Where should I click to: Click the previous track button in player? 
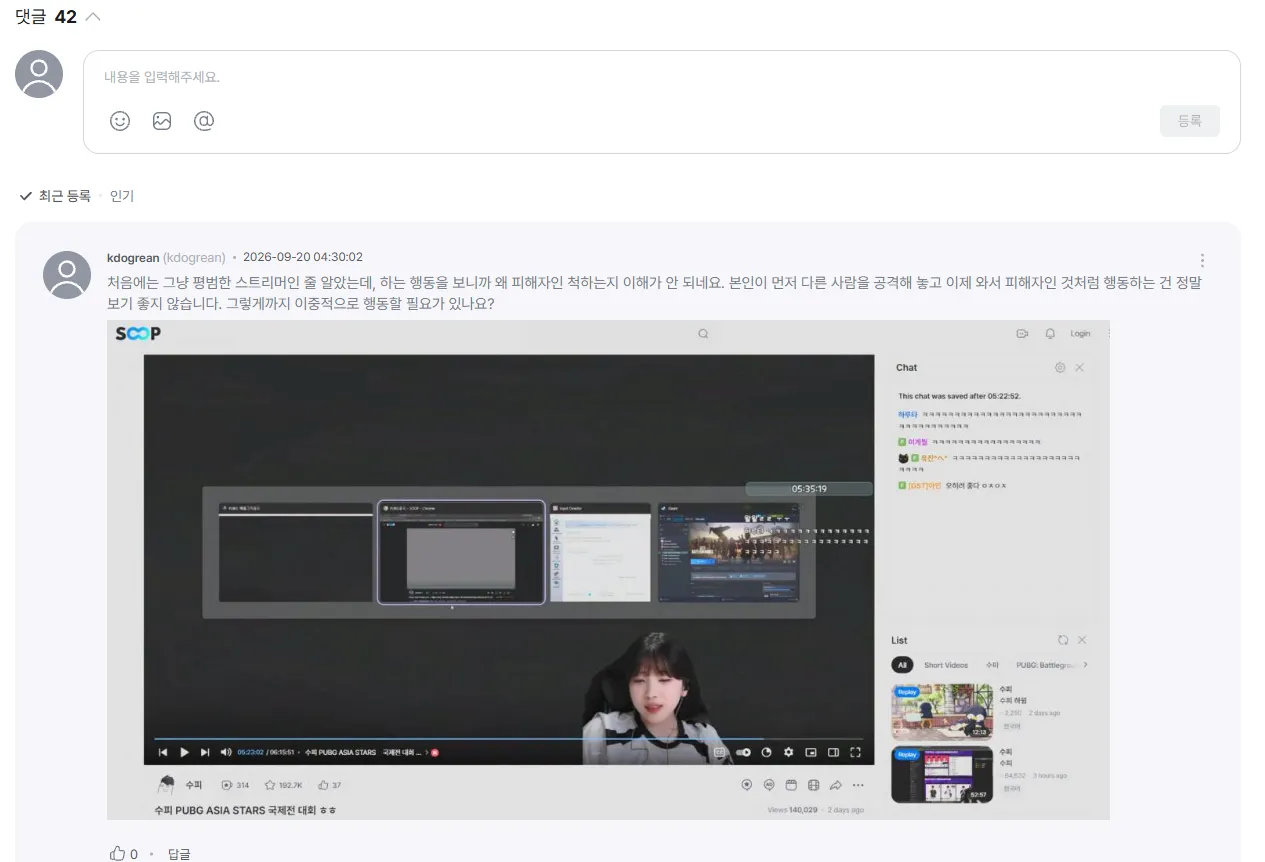pyautogui.click(x=163, y=752)
